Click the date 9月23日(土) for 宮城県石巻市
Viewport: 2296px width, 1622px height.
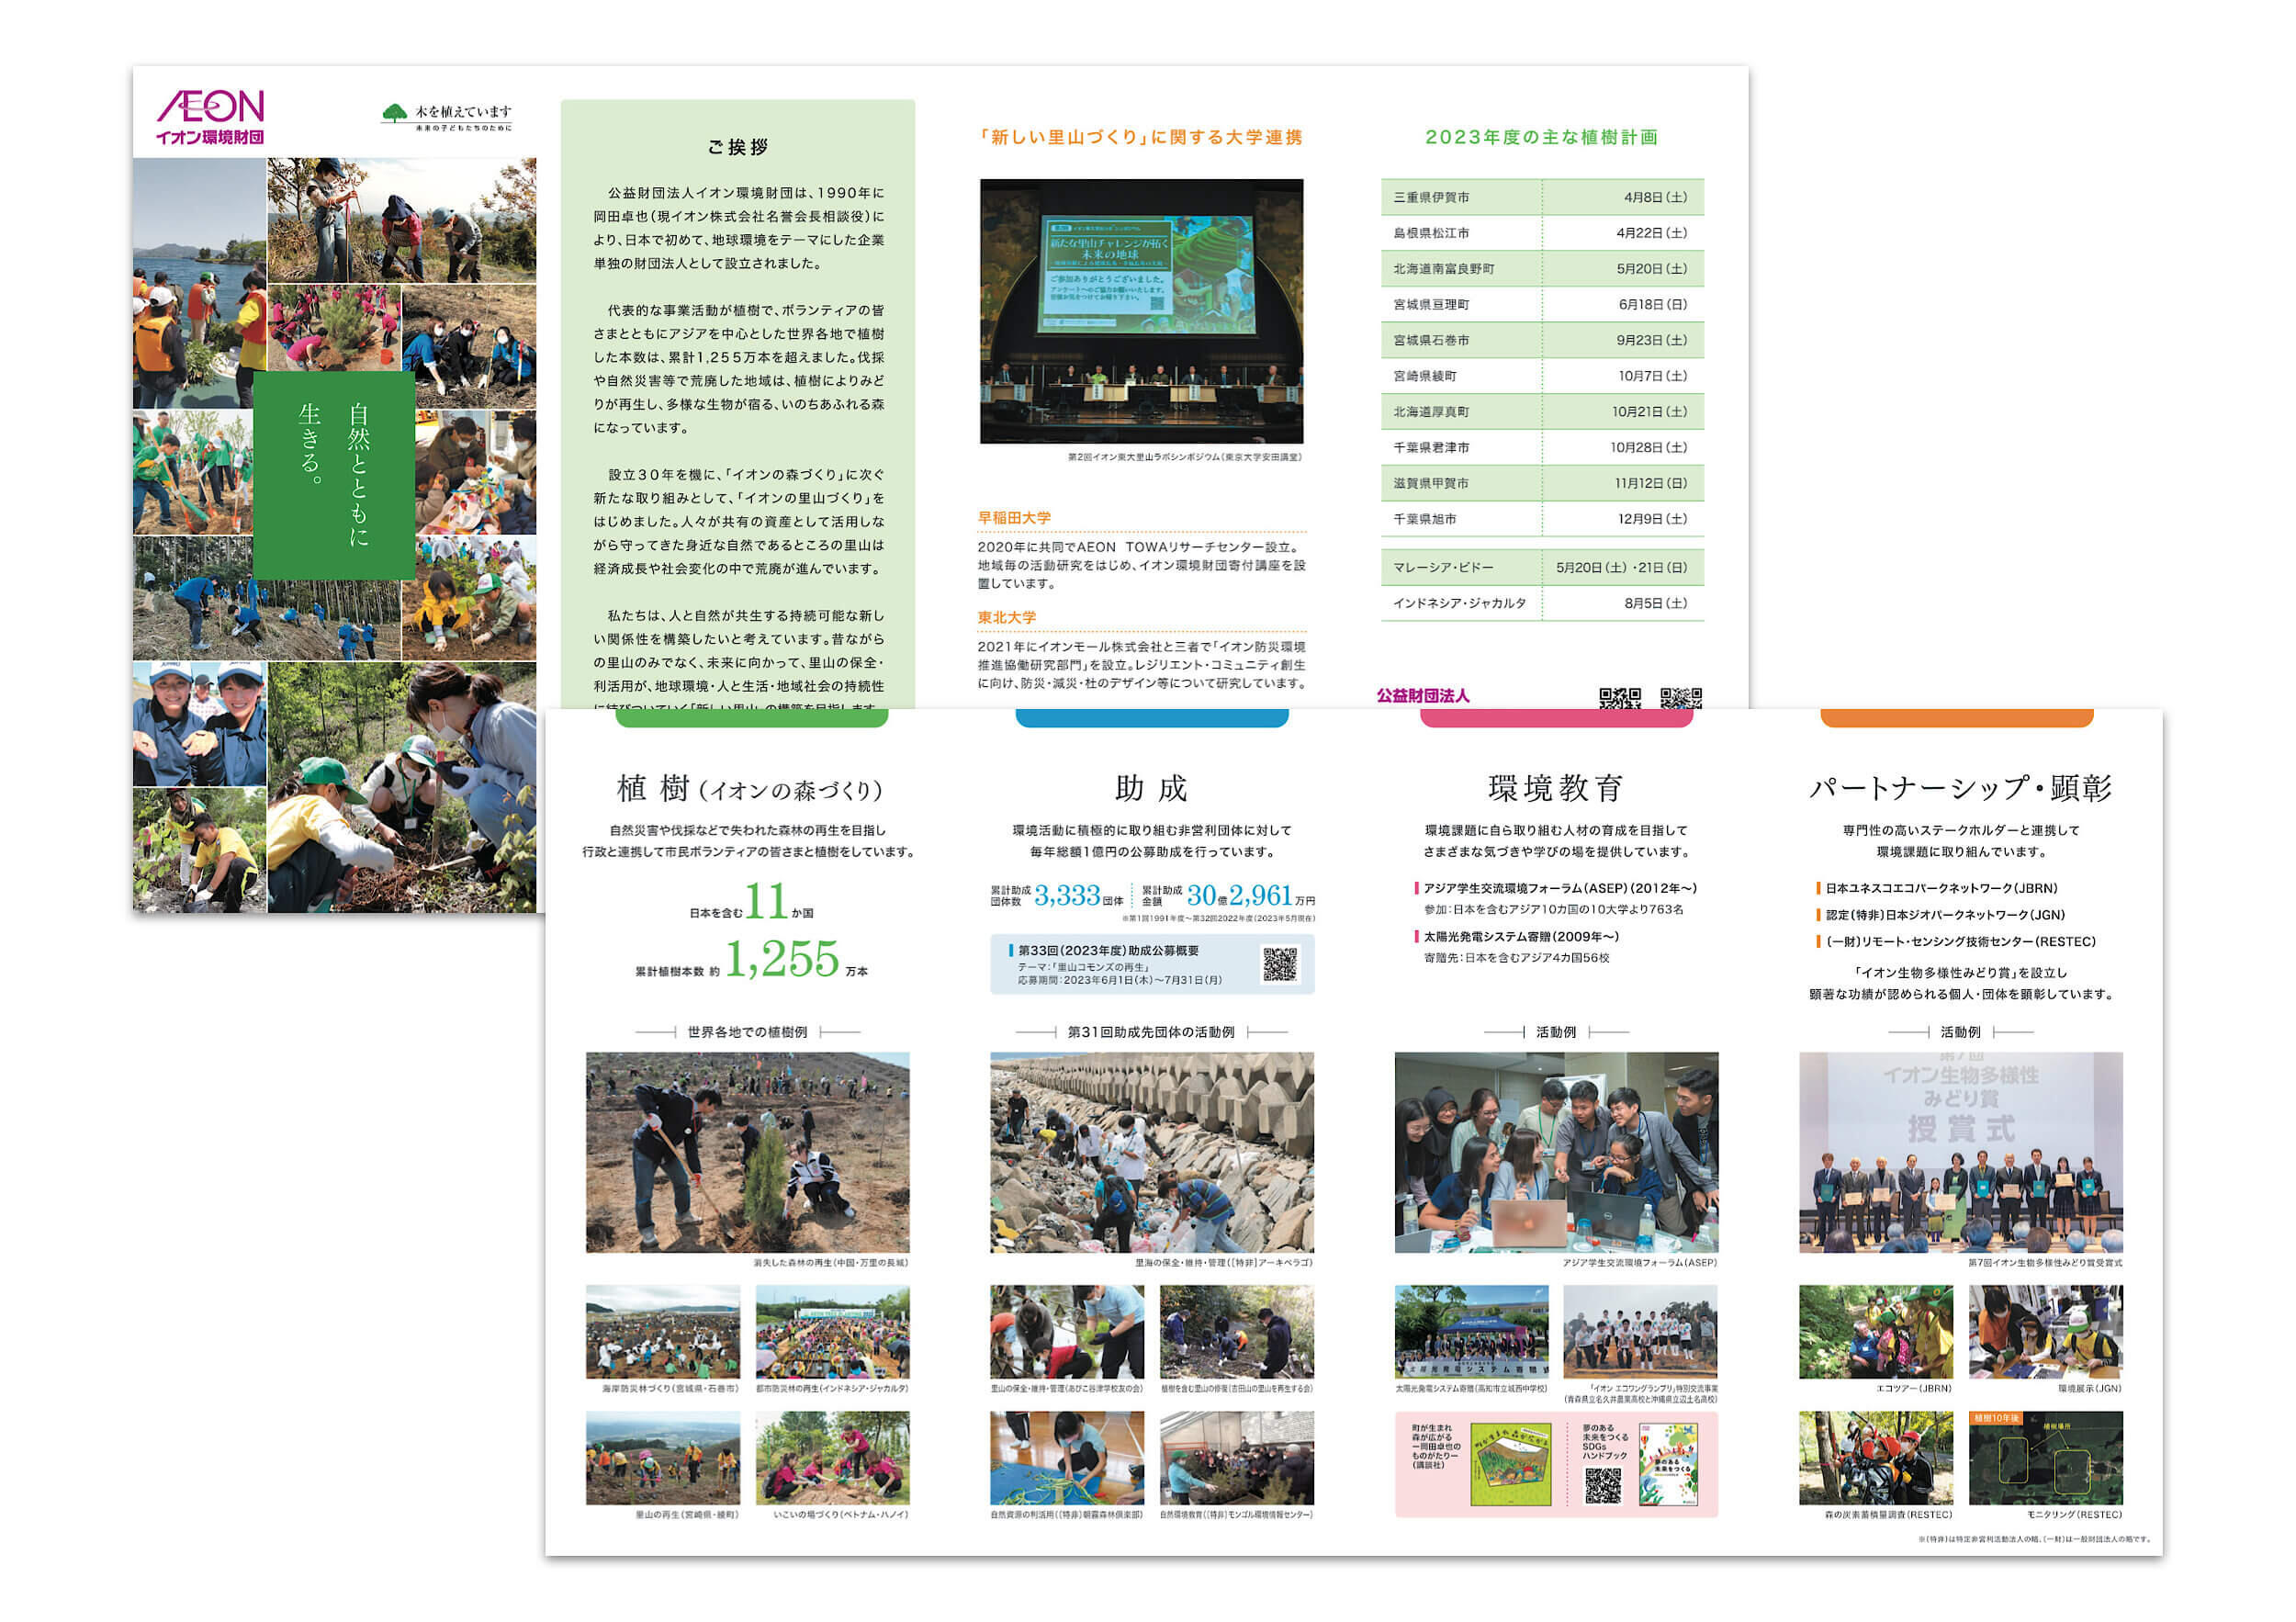[1651, 340]
